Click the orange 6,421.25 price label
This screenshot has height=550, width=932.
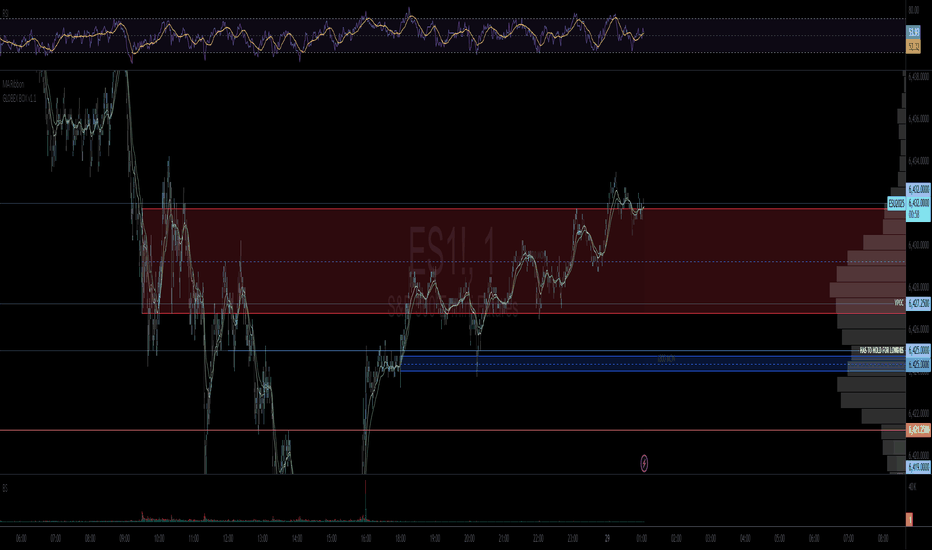[x=918, y=430]
